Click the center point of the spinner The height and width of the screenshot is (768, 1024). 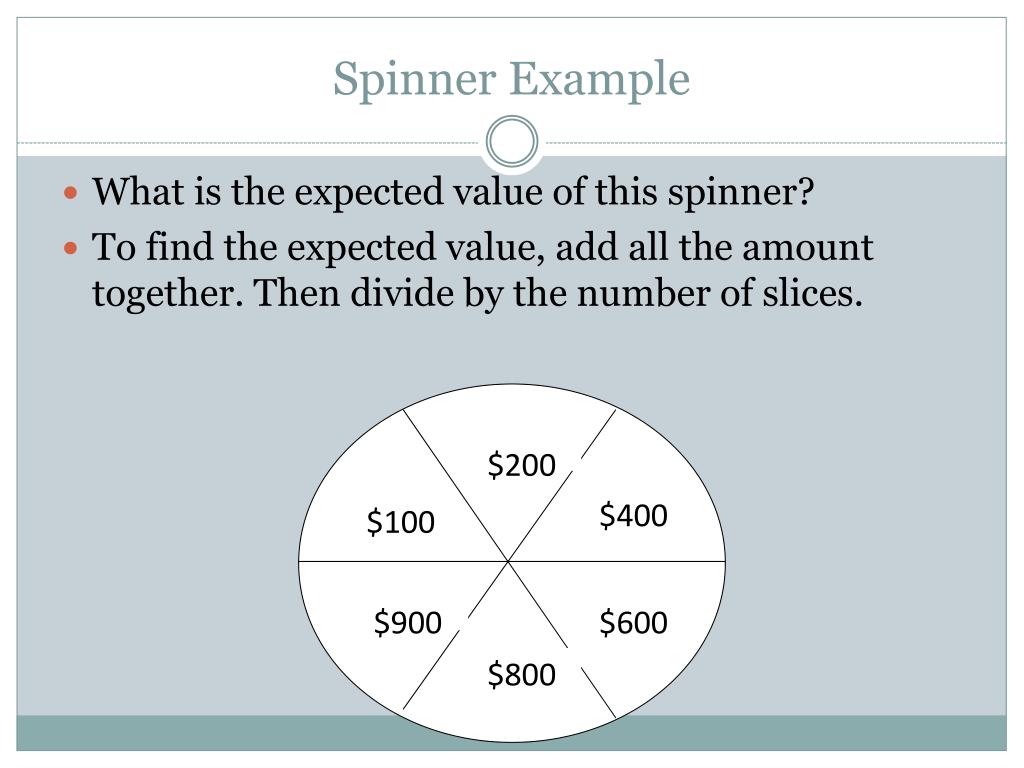coord(508,561)
